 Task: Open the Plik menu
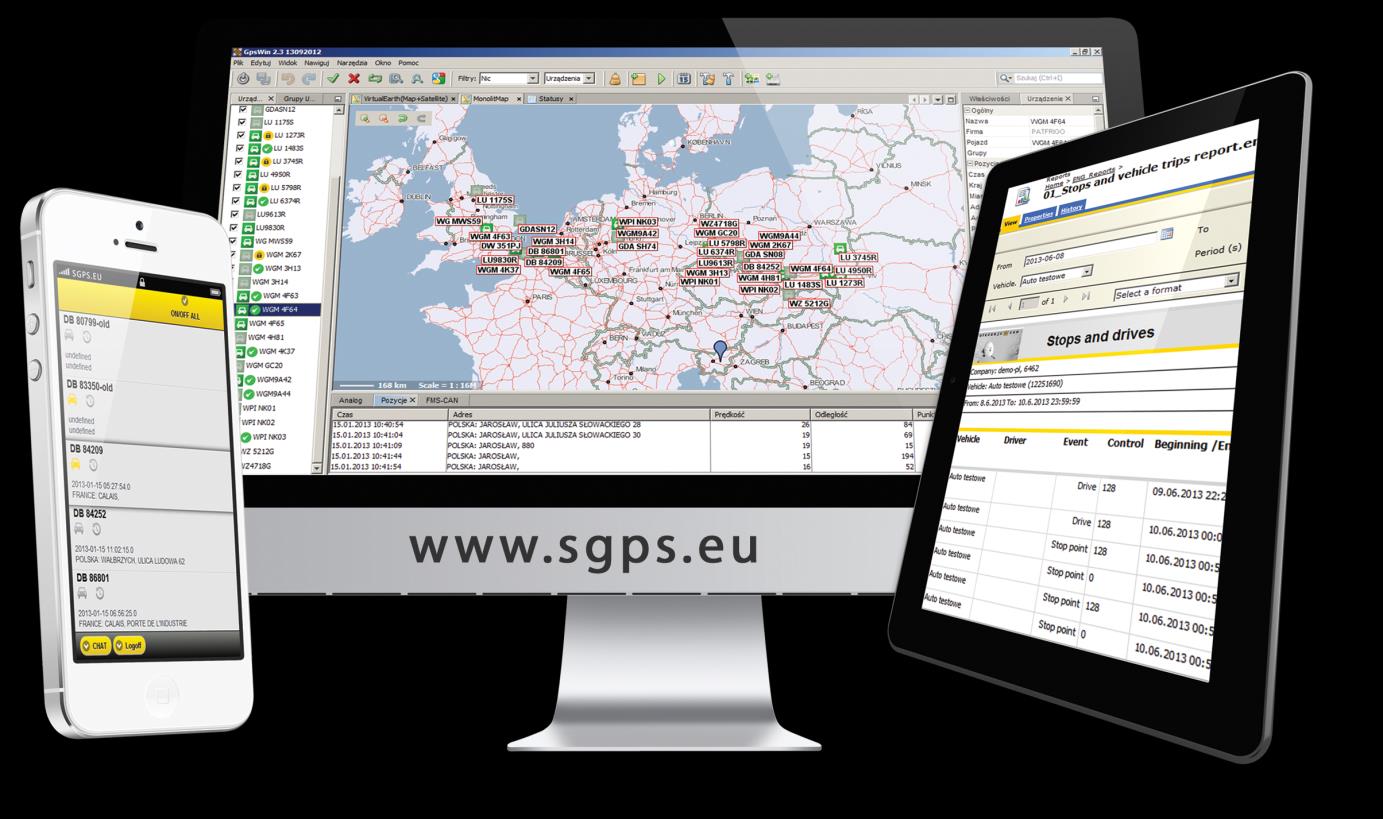tap(238, 62)
